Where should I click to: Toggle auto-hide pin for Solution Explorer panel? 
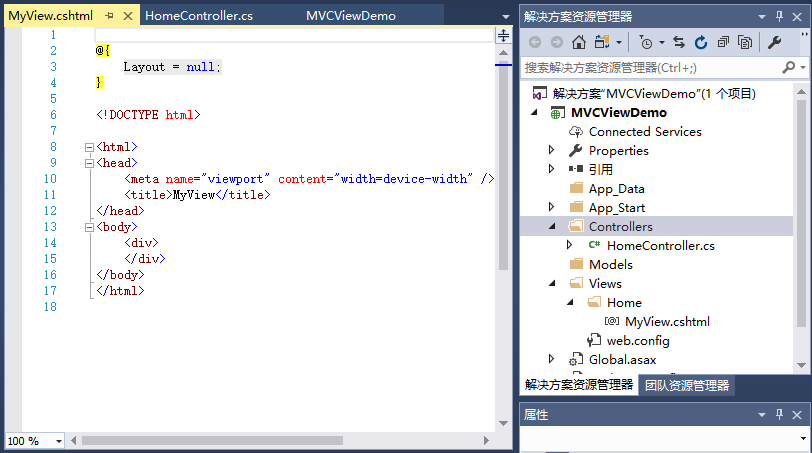pos(778,16)
